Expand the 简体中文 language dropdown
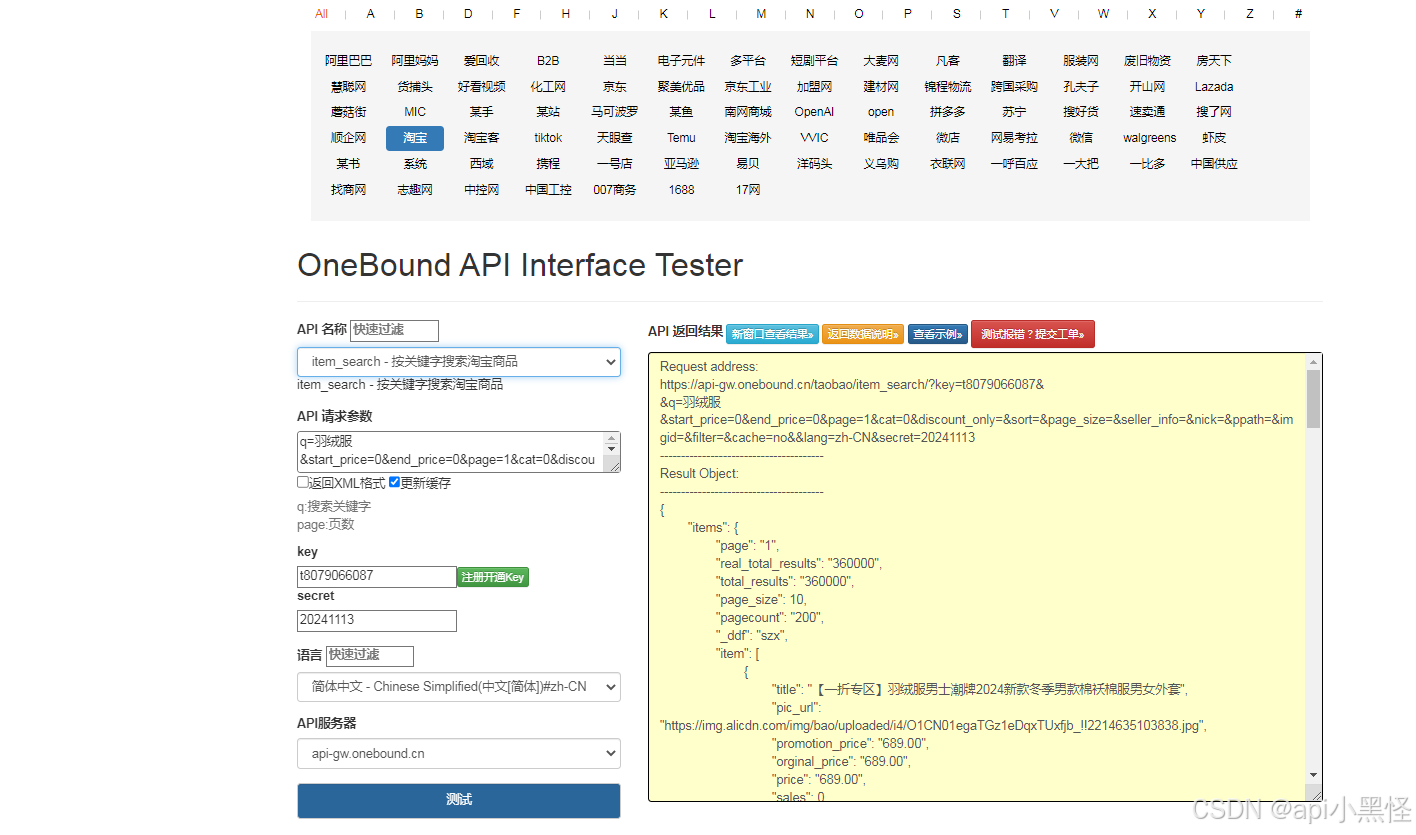Screen dimensions: 1416x835 [459, 687]
